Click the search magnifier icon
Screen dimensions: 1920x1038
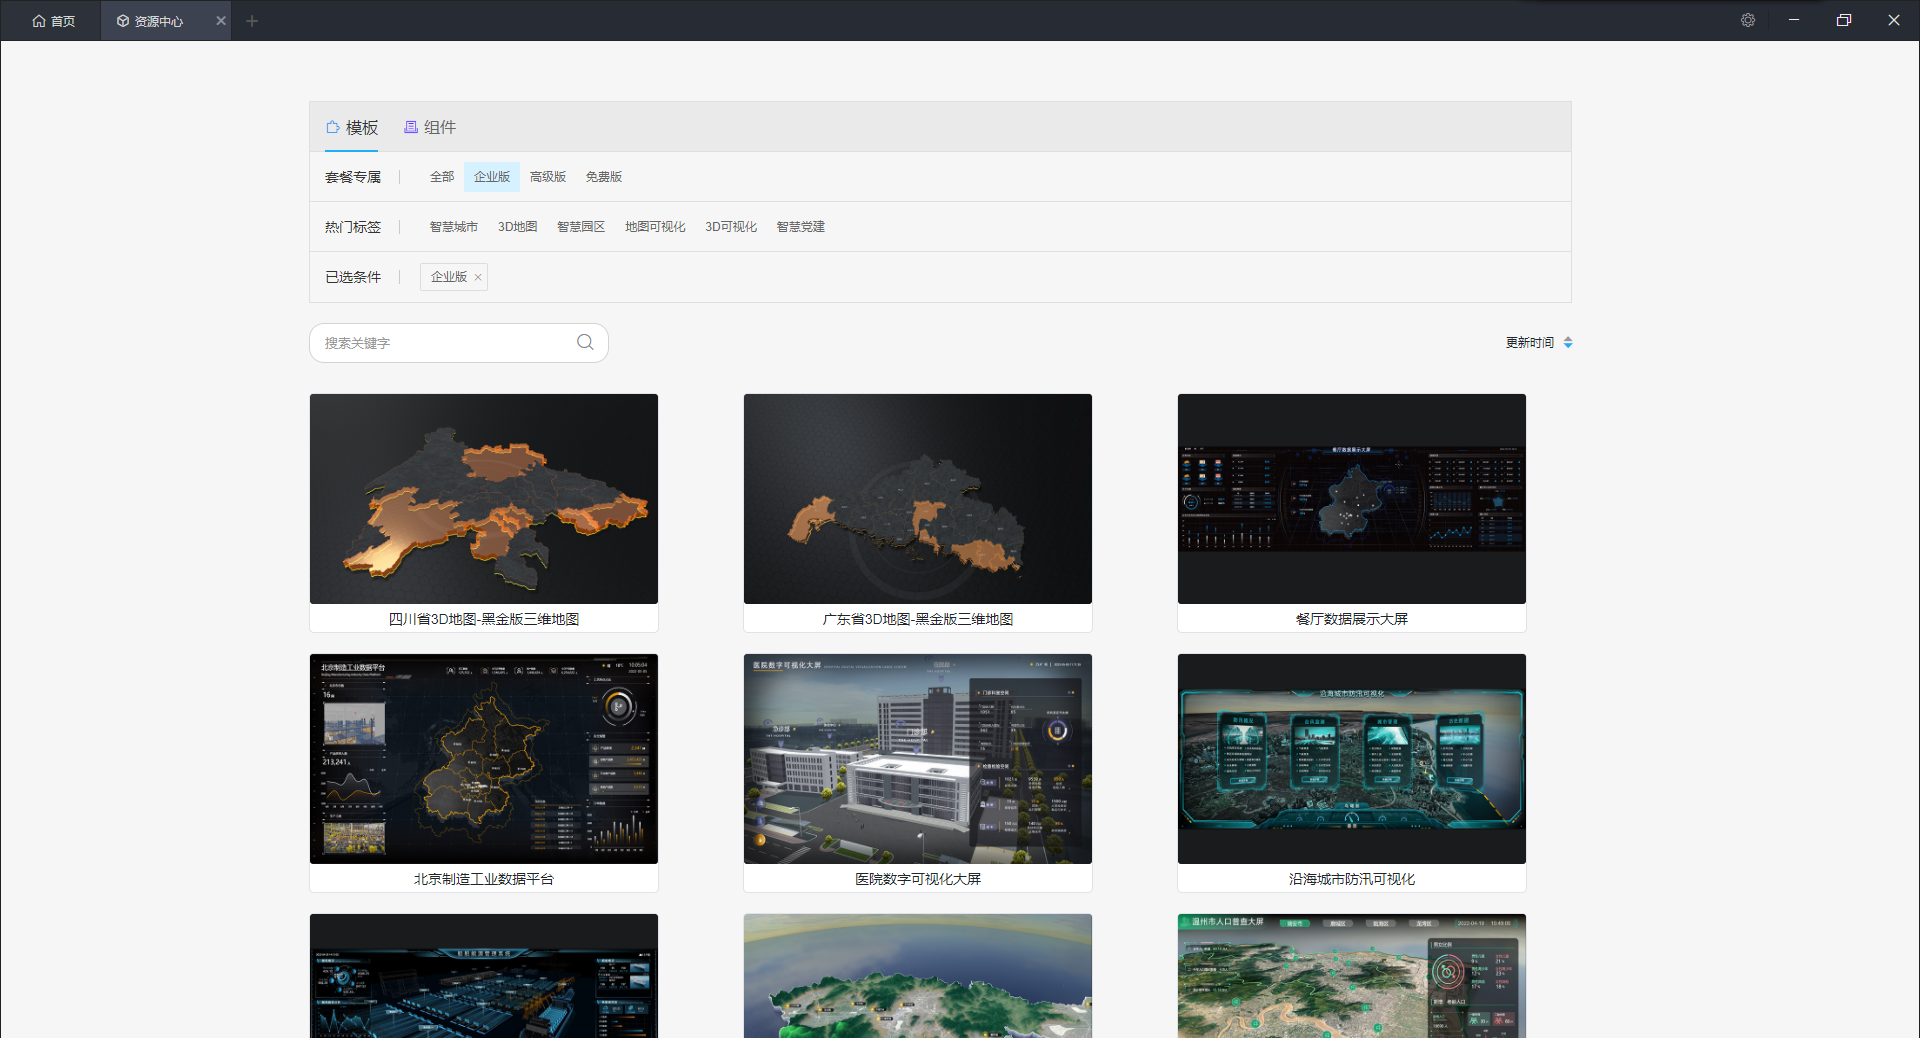click(585, 343)
